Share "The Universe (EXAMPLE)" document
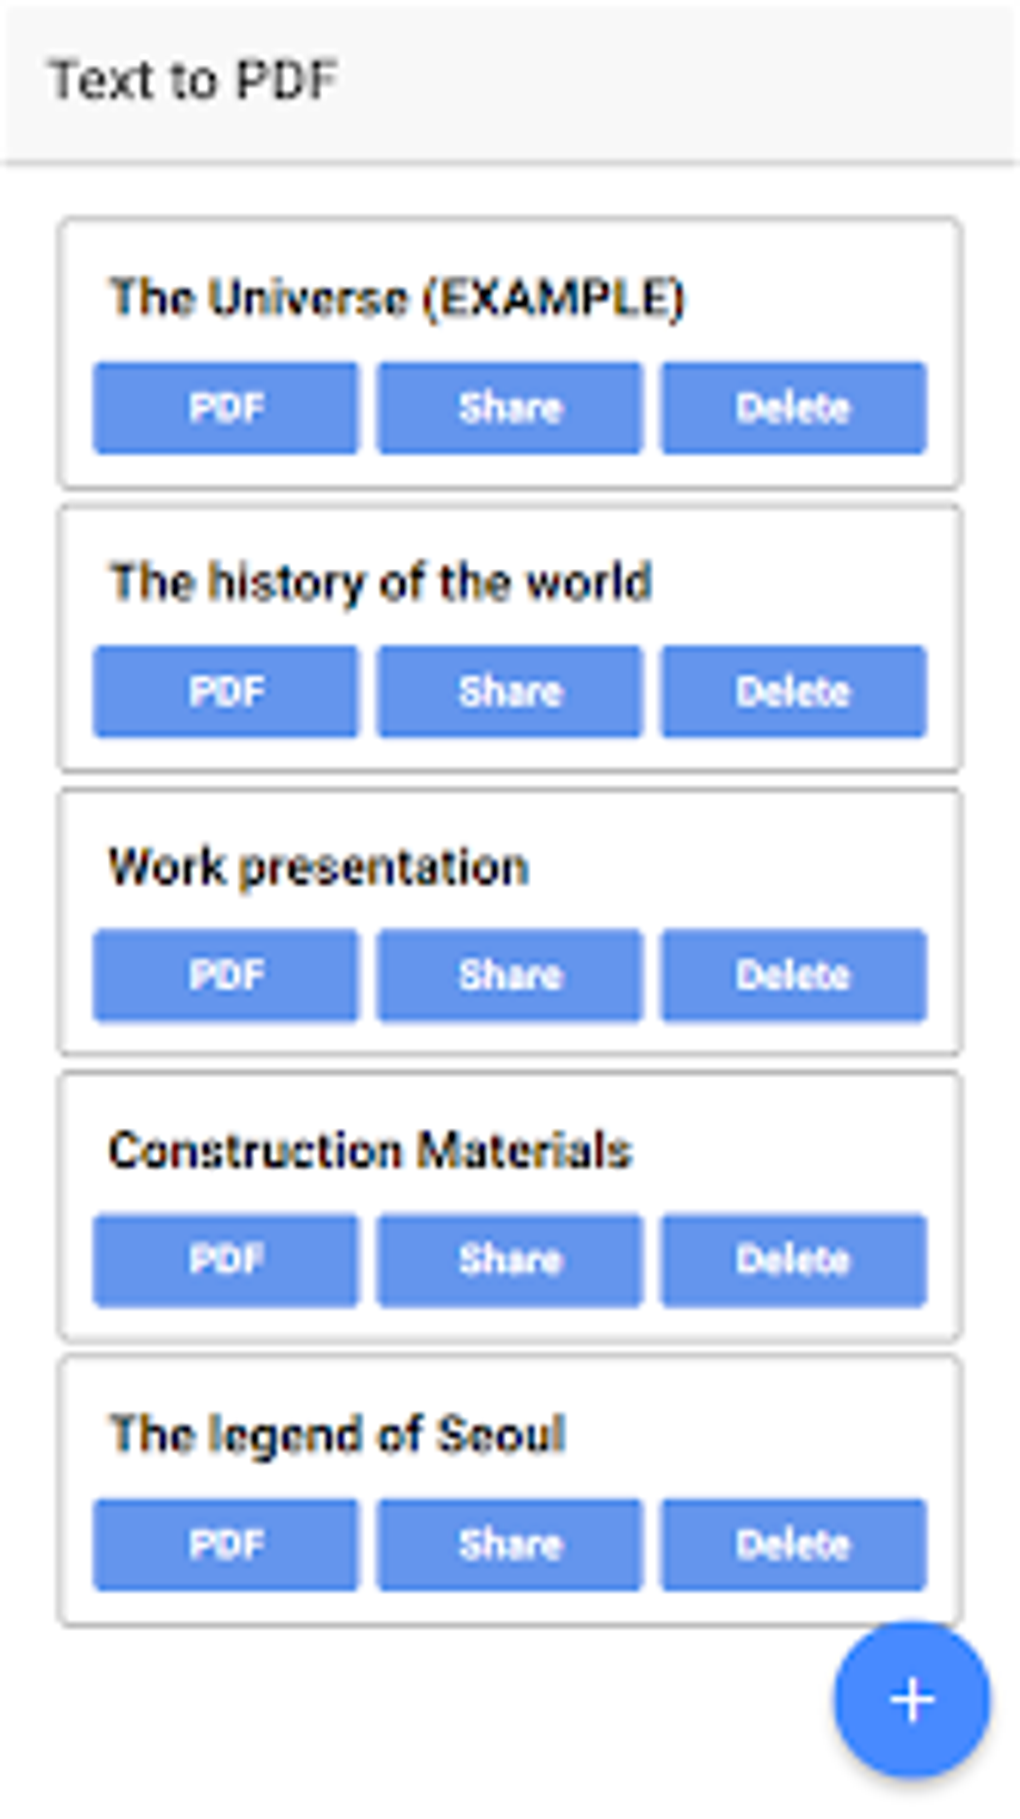The height and width of the screenshot is (1819, 1020). tap(508, 406)
